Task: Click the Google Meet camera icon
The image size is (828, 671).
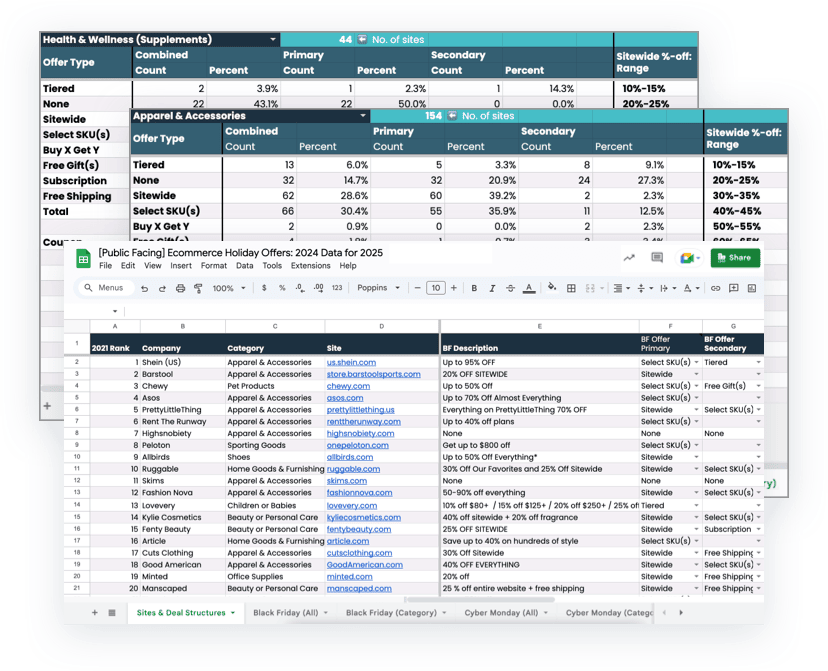Action: coord(687,258)
